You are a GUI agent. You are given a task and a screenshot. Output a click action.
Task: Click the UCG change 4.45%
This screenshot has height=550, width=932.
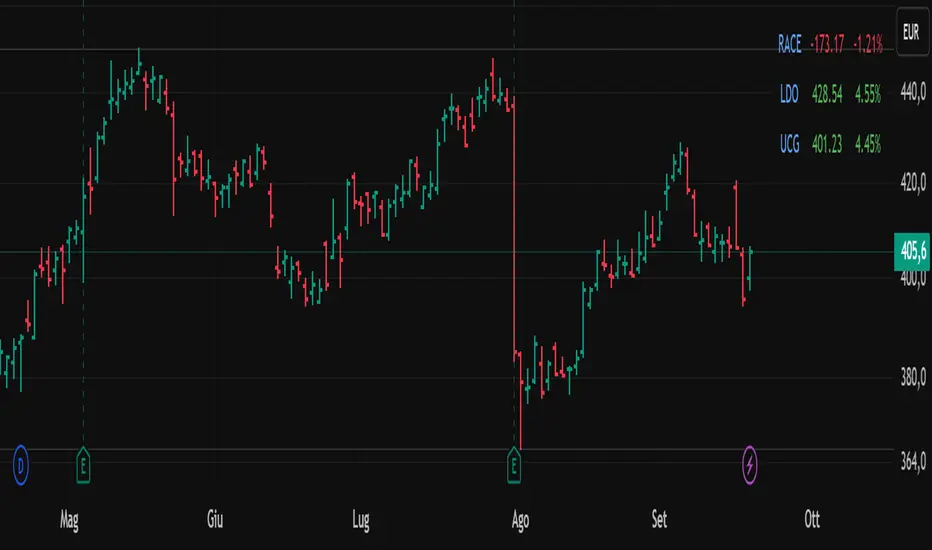click(868, 144)
